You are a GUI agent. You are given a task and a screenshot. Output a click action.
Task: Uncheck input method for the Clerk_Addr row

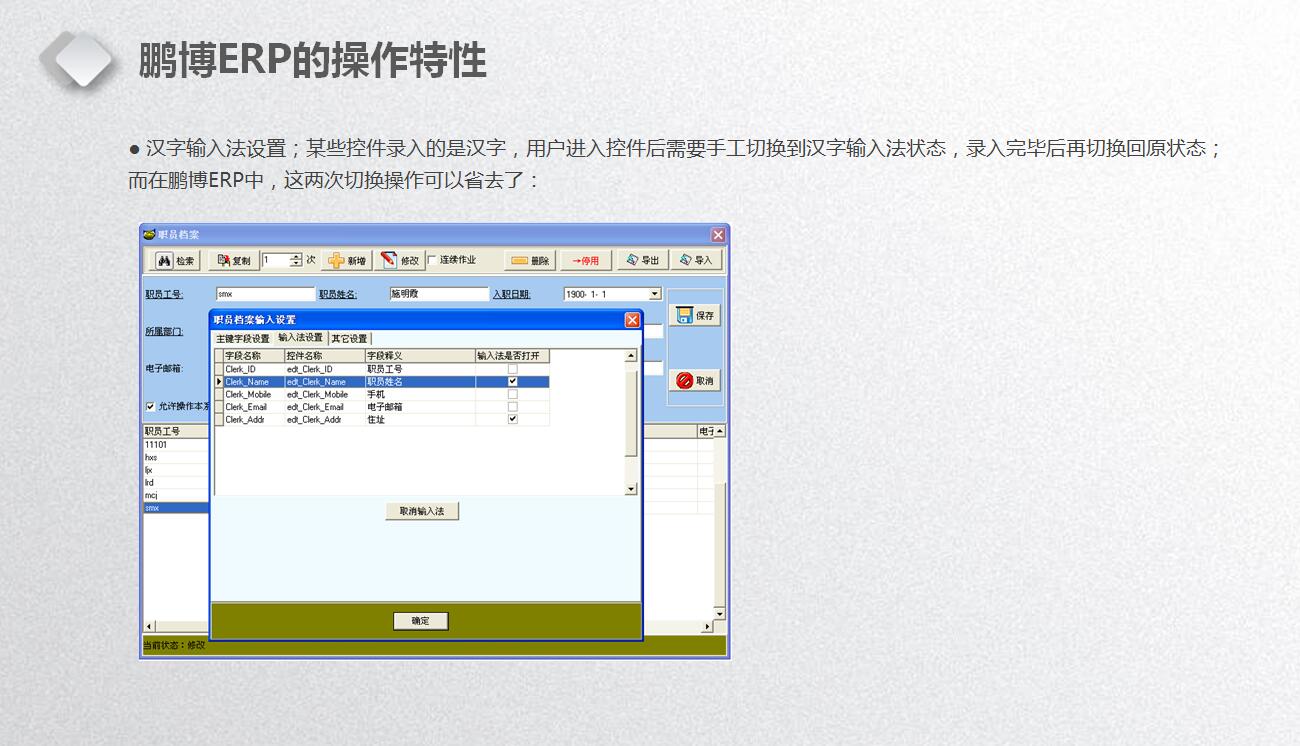(513, 420)
